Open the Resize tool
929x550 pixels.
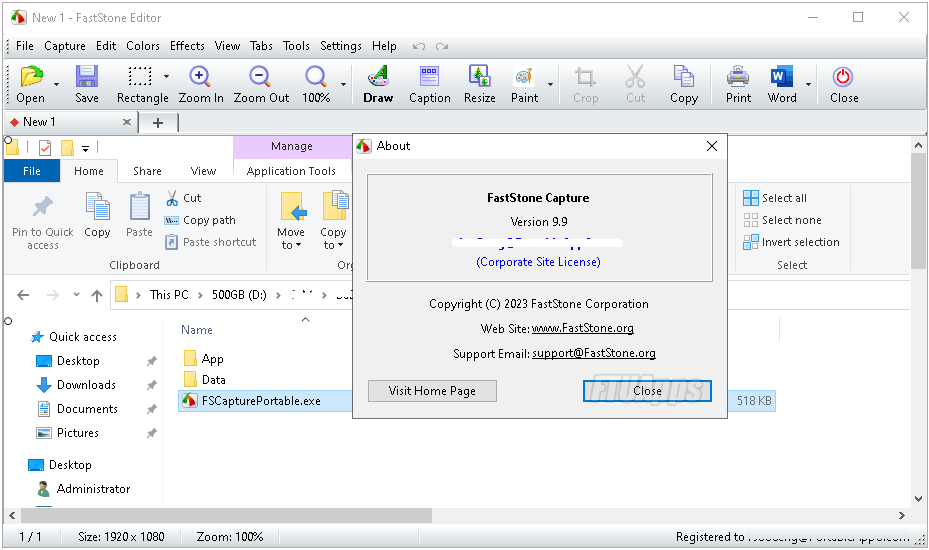click(479, 77)
